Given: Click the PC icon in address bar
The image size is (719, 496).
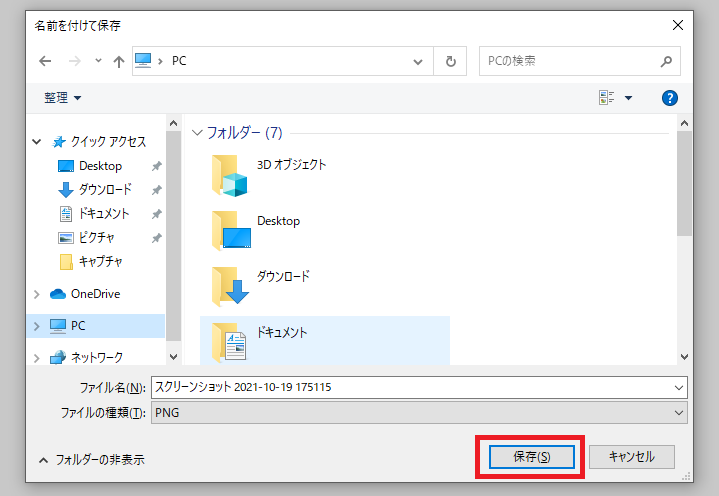Looking at the screenshot, I should point(143,61).
